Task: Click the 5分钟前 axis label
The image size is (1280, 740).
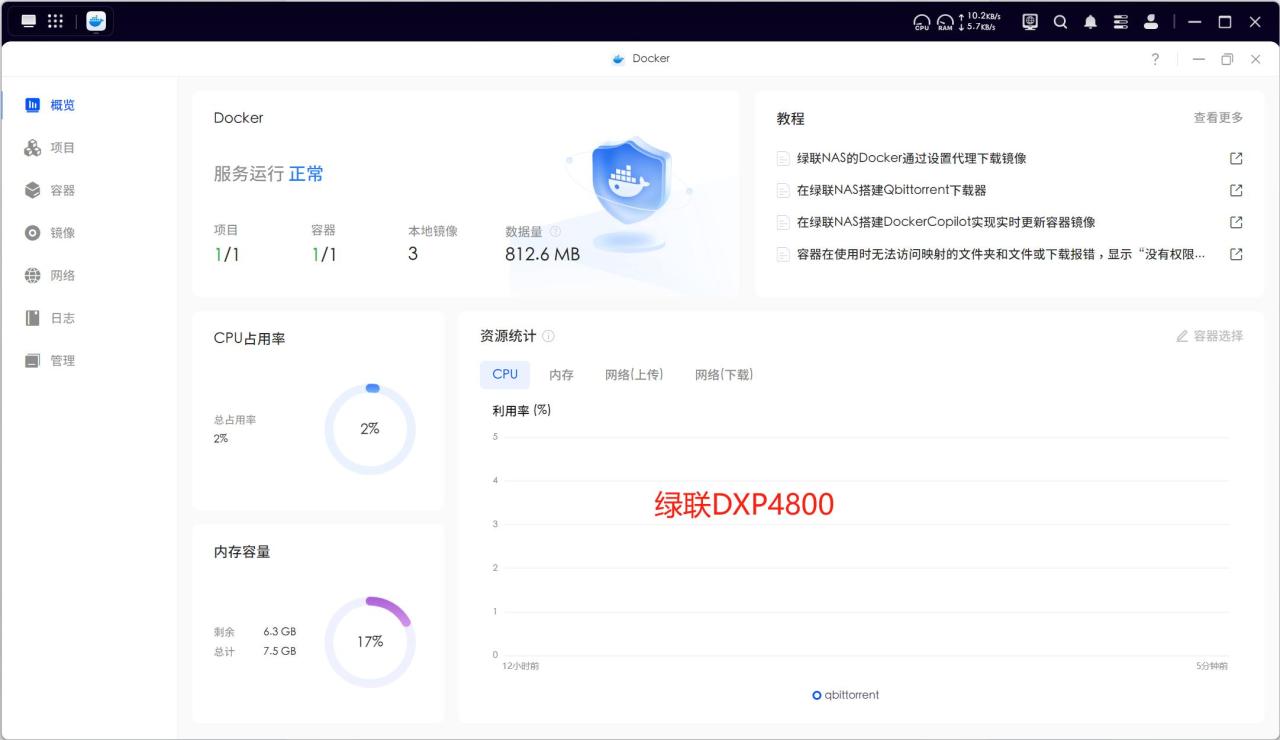Action: (1212, 666)
